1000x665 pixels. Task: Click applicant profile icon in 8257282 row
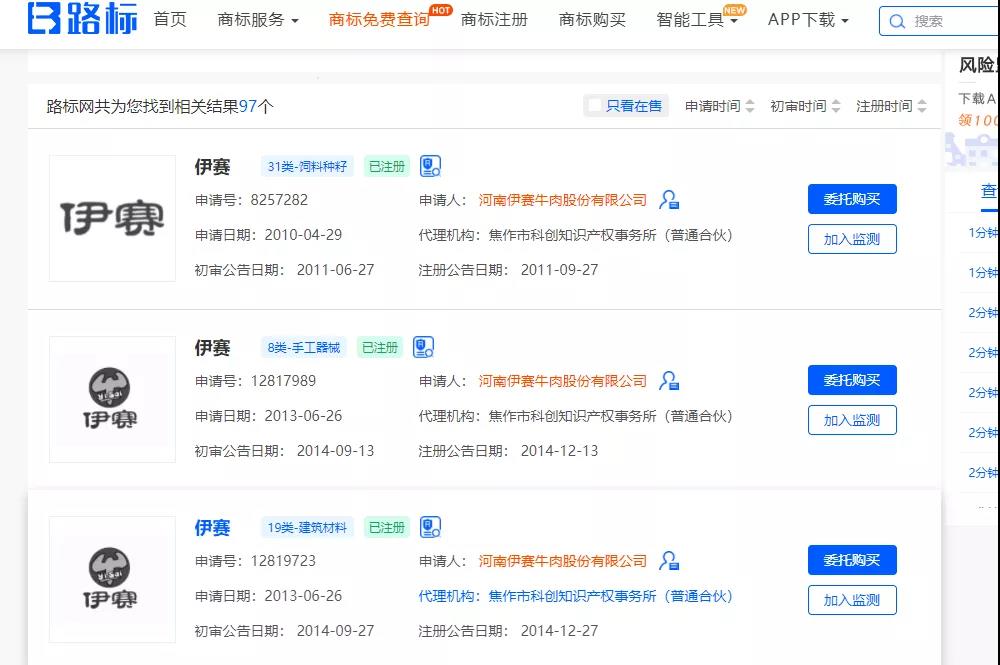pyautogui.click(x=669, y=200)
